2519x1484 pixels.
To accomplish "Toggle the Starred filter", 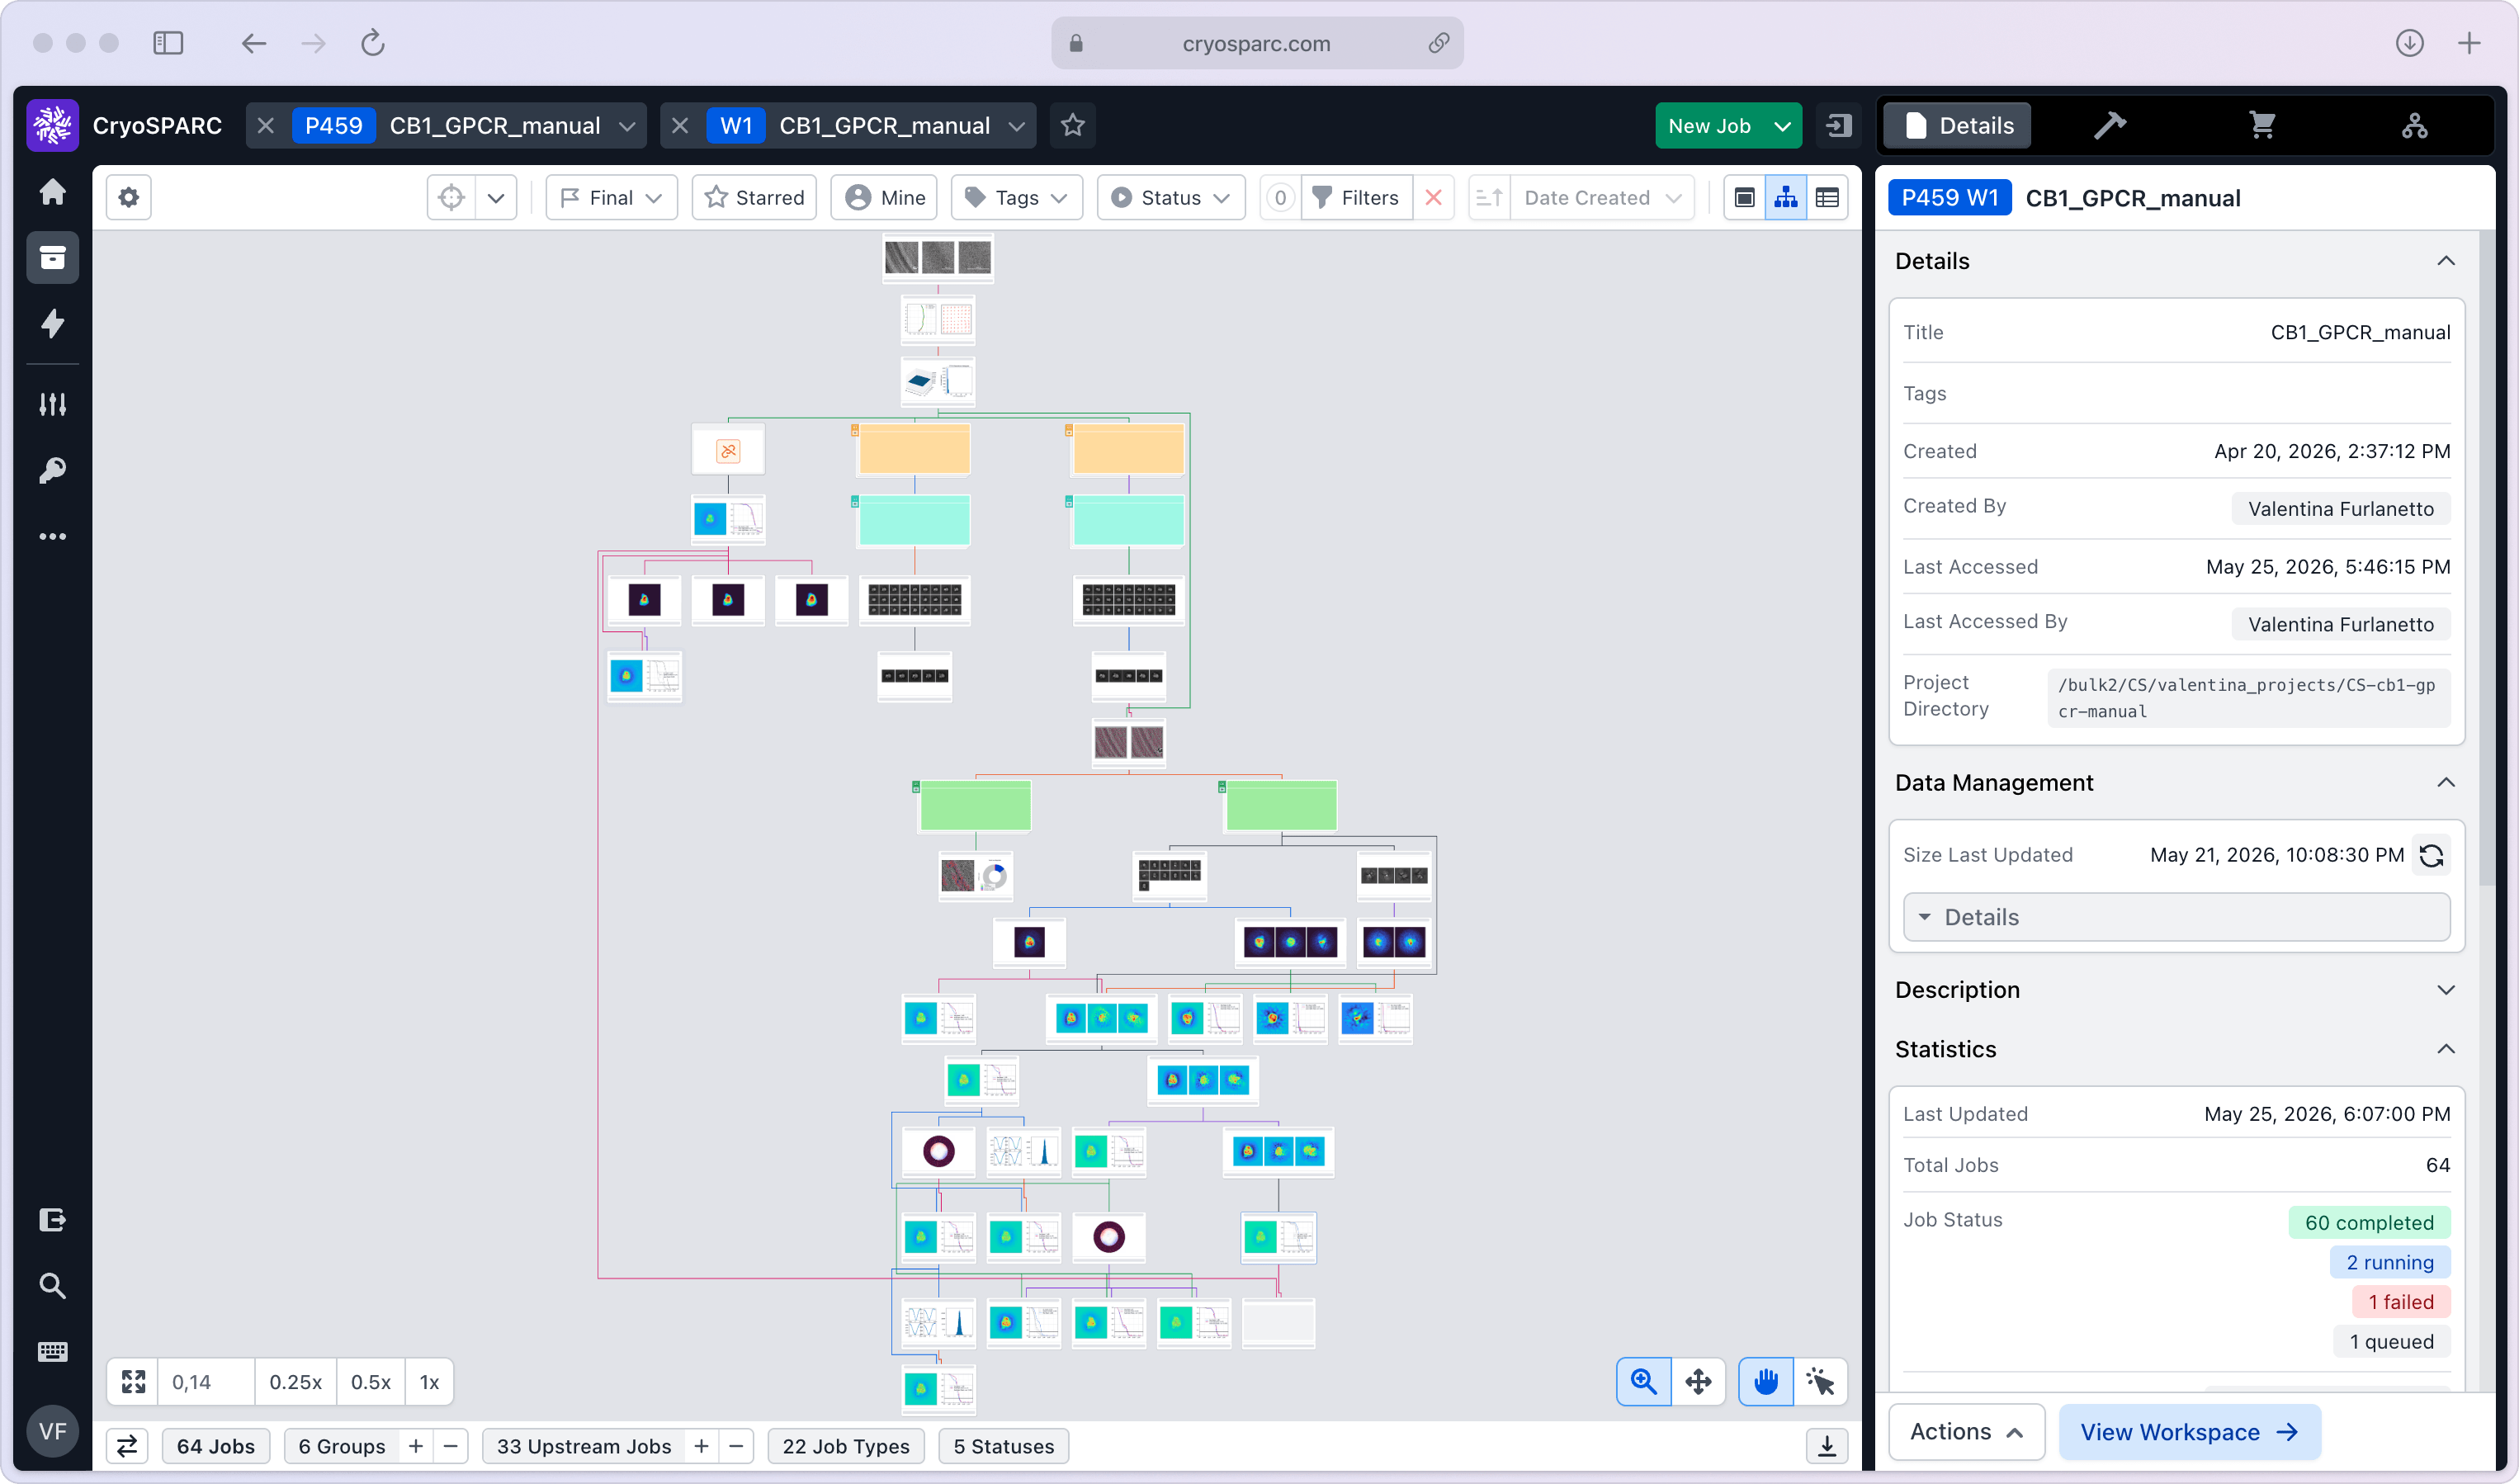I will (x=754, y=197).
